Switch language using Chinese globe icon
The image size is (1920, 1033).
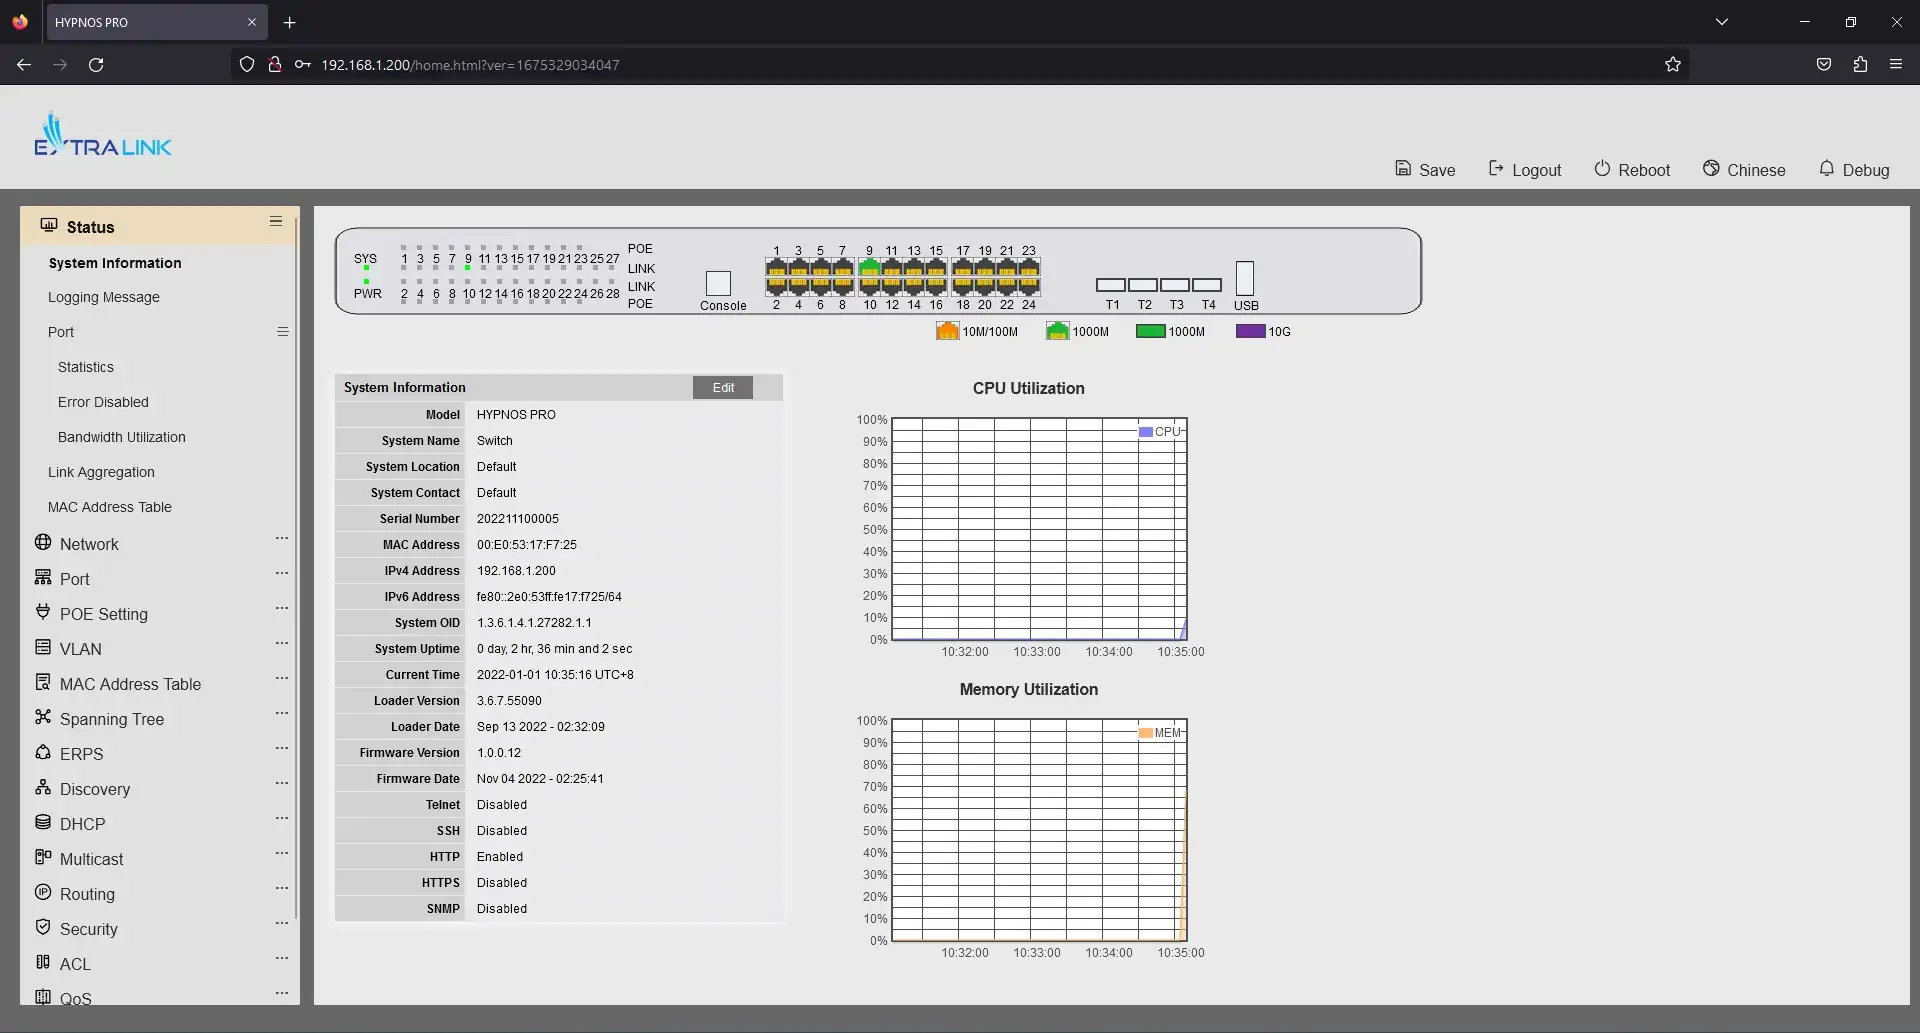tap(1711, 169)
